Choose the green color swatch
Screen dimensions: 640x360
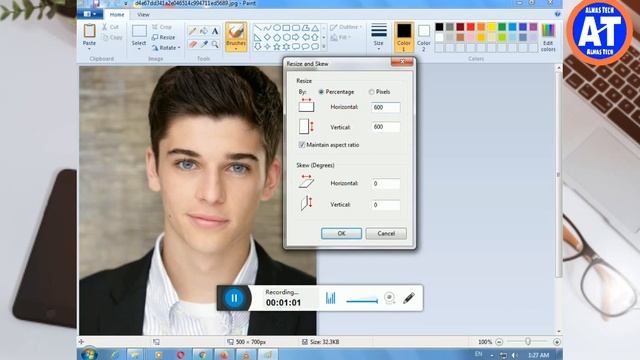502,27
